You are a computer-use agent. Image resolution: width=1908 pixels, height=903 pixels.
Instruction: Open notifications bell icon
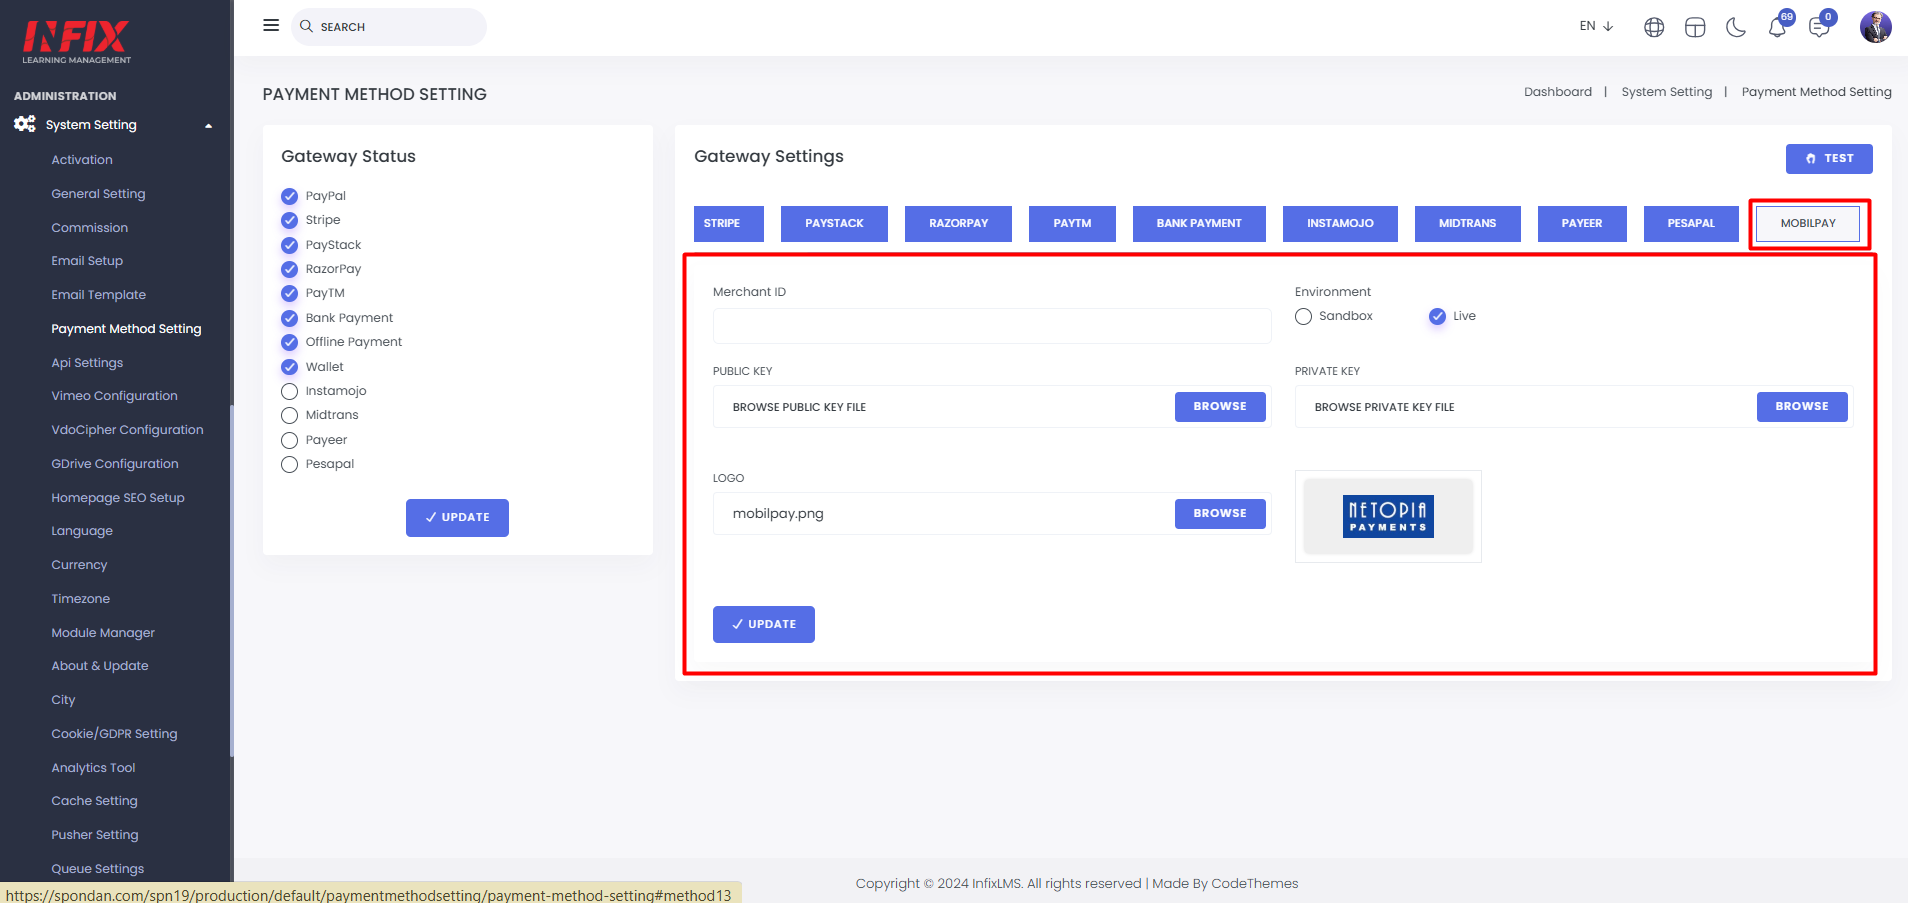click(x=1777, y=27)
